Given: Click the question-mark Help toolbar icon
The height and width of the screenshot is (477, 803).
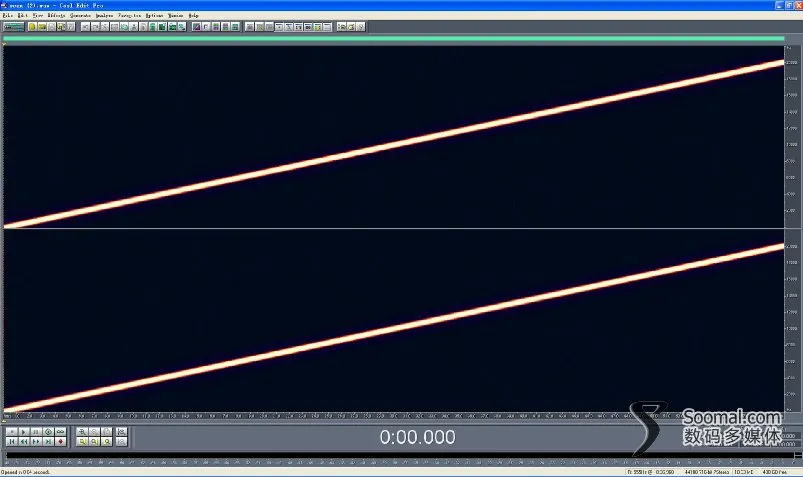Looking at the screenshot, I should tap(361, 27).
